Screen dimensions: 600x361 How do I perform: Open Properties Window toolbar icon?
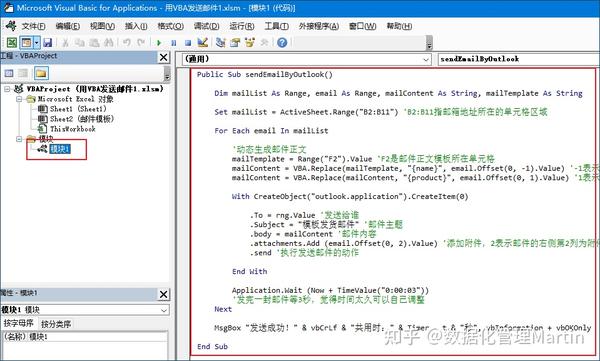(235, 42)
